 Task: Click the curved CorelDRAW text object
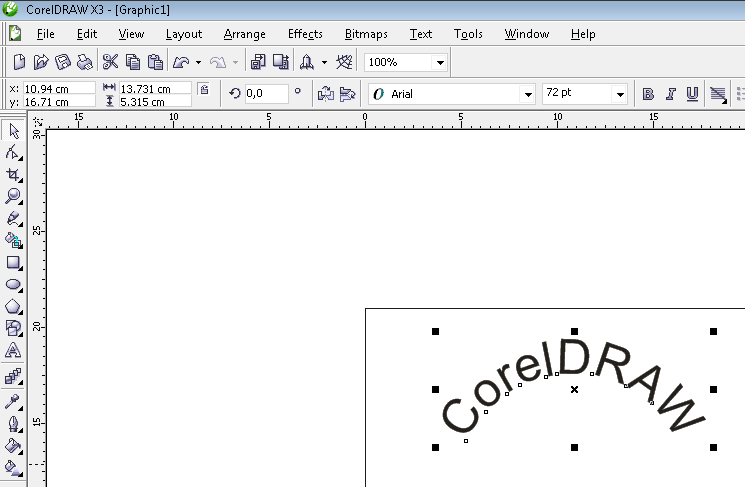[x=573, y=385]
